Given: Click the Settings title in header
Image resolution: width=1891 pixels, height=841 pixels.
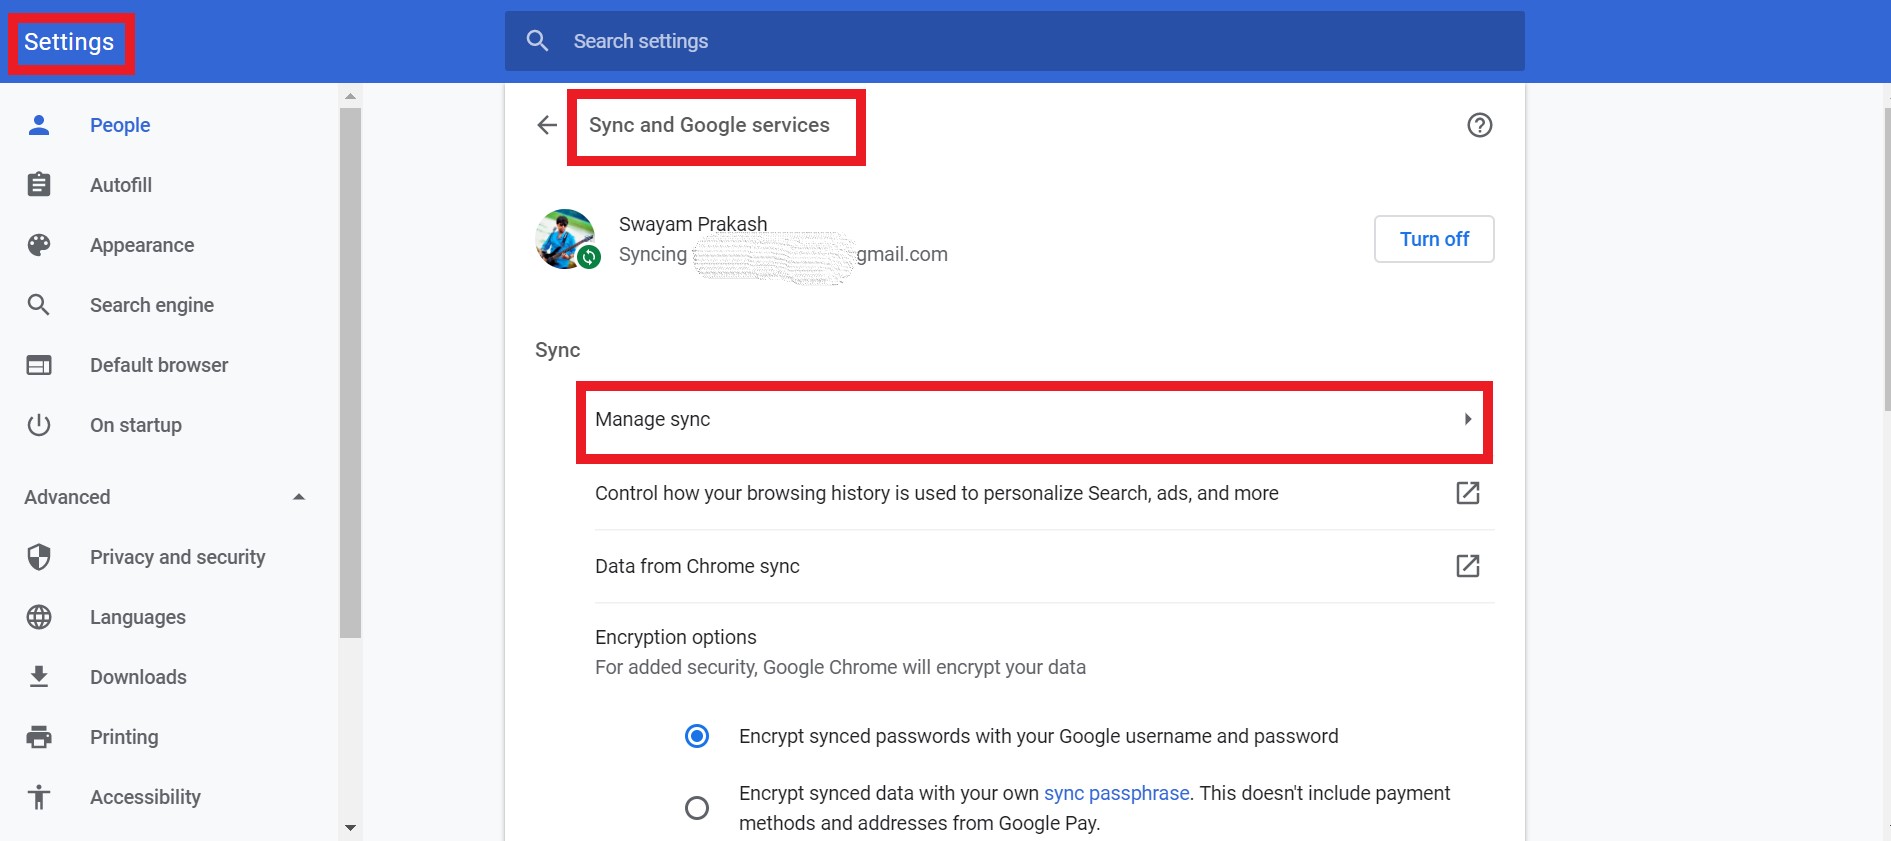Looking at the screenshot, I should (69, 42).
